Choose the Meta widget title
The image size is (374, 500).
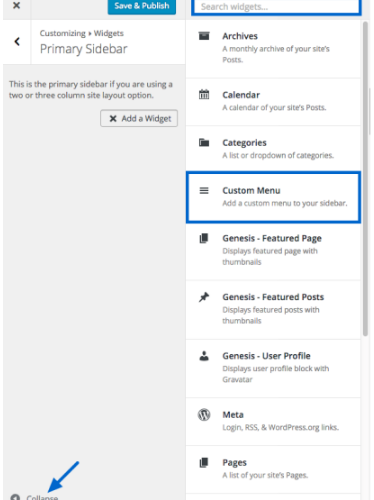(233, 415)
